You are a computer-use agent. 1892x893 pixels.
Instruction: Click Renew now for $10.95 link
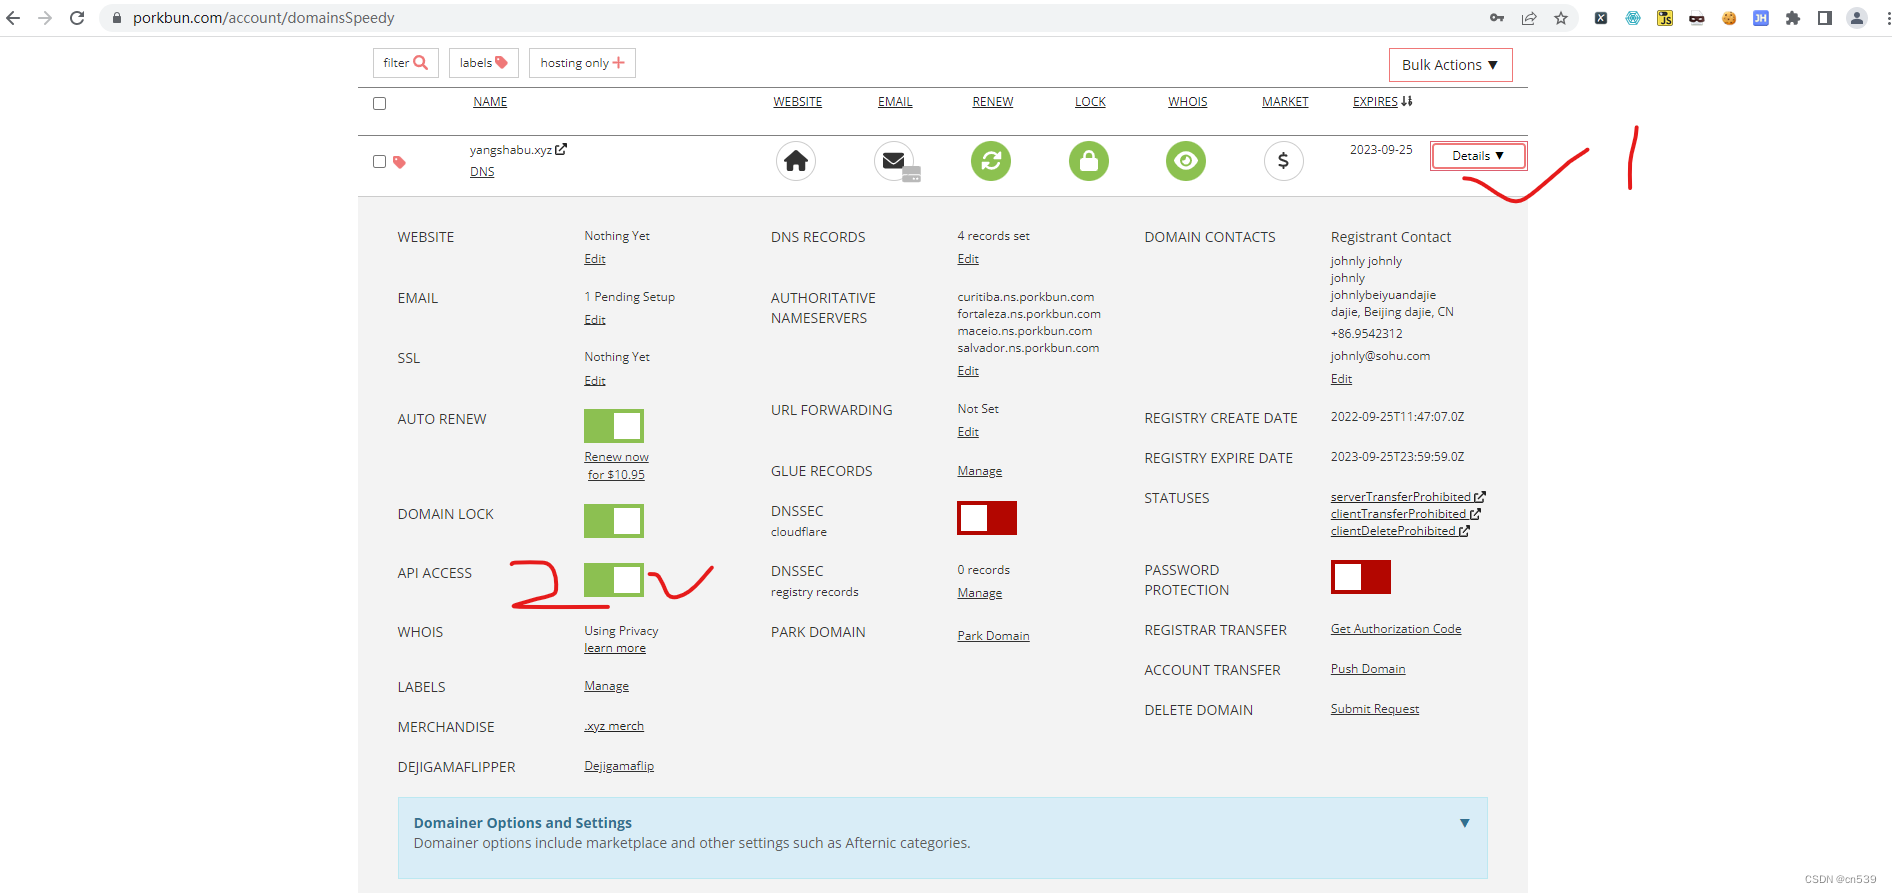point(616,466)
